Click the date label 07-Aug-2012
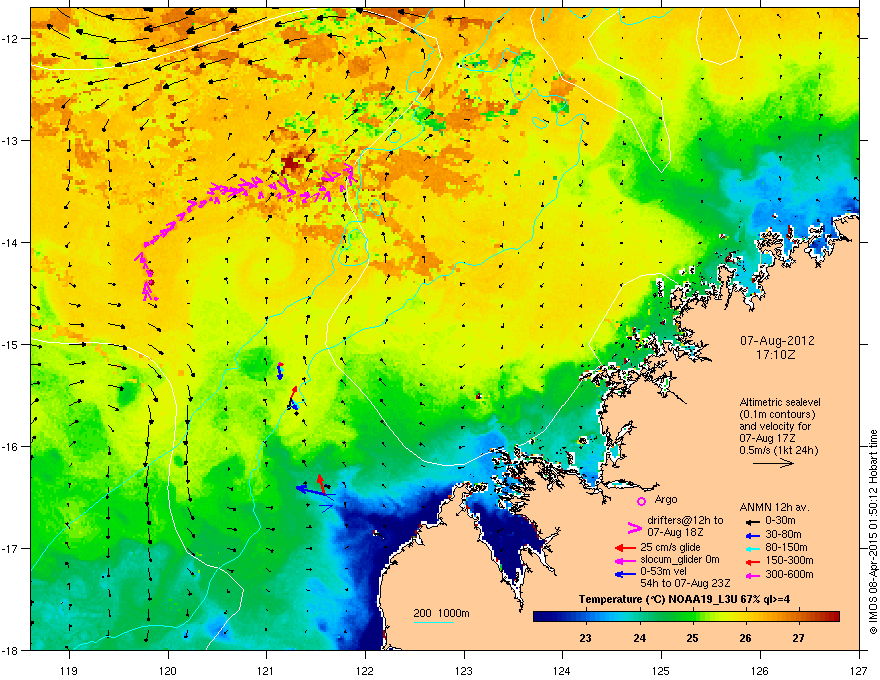This screenshot has width=880, height=680. (x=777, y=341)
